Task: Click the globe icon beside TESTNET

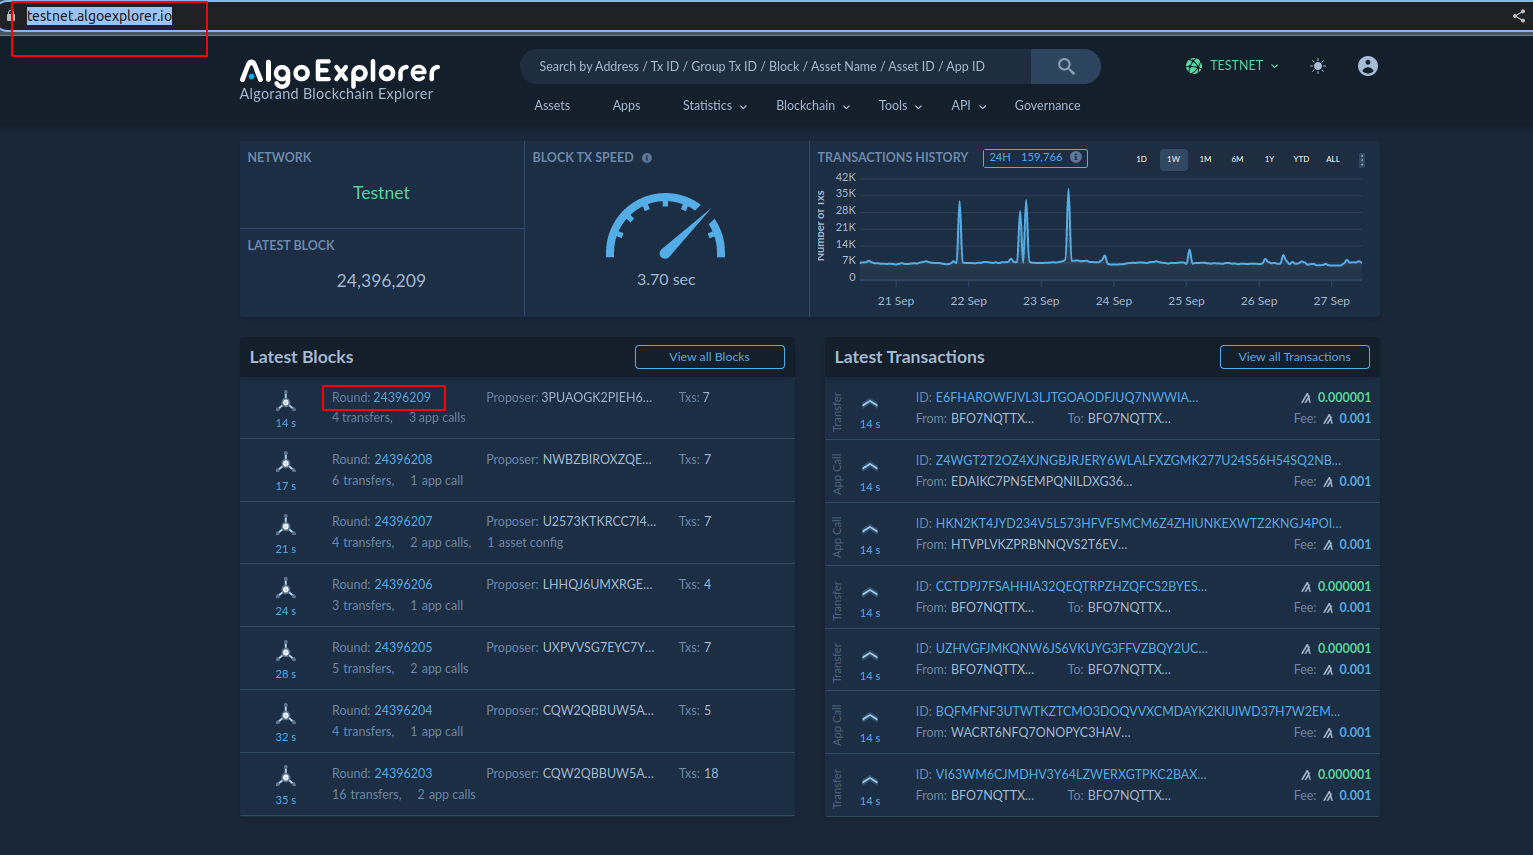Action: click(x=1194, y=66)
